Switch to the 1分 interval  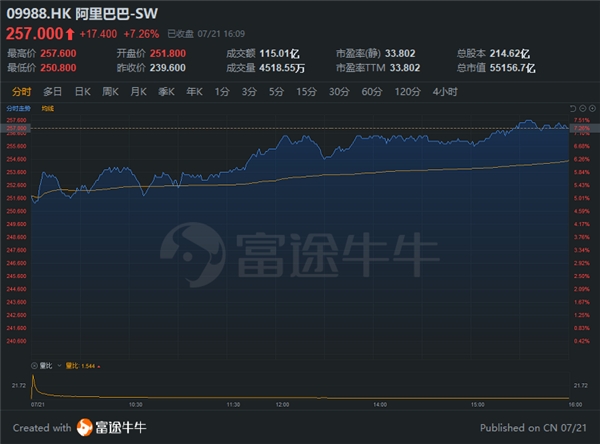pos(222,92)
